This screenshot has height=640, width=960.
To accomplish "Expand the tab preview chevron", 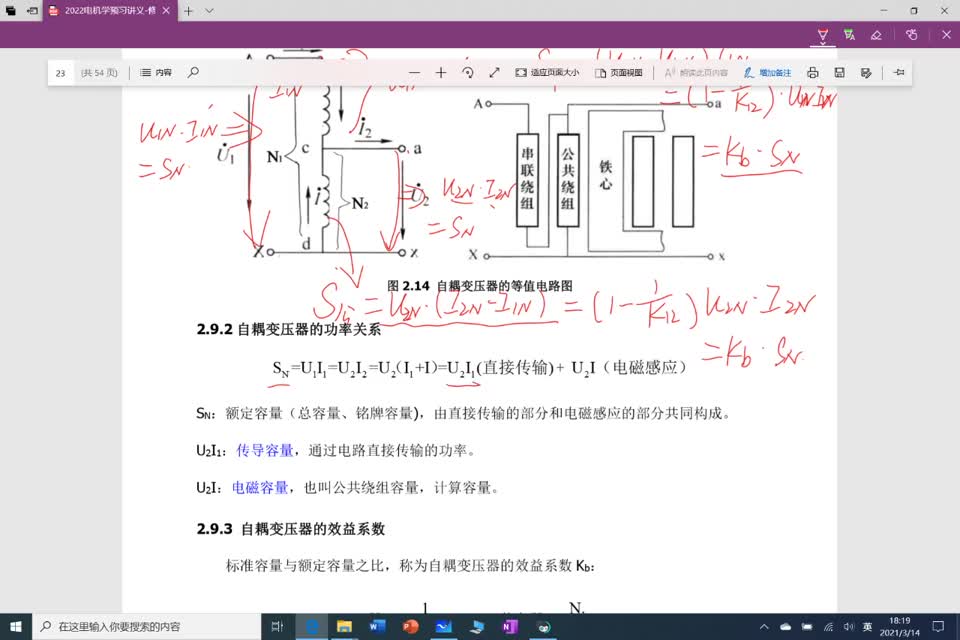I will [209, 10].
